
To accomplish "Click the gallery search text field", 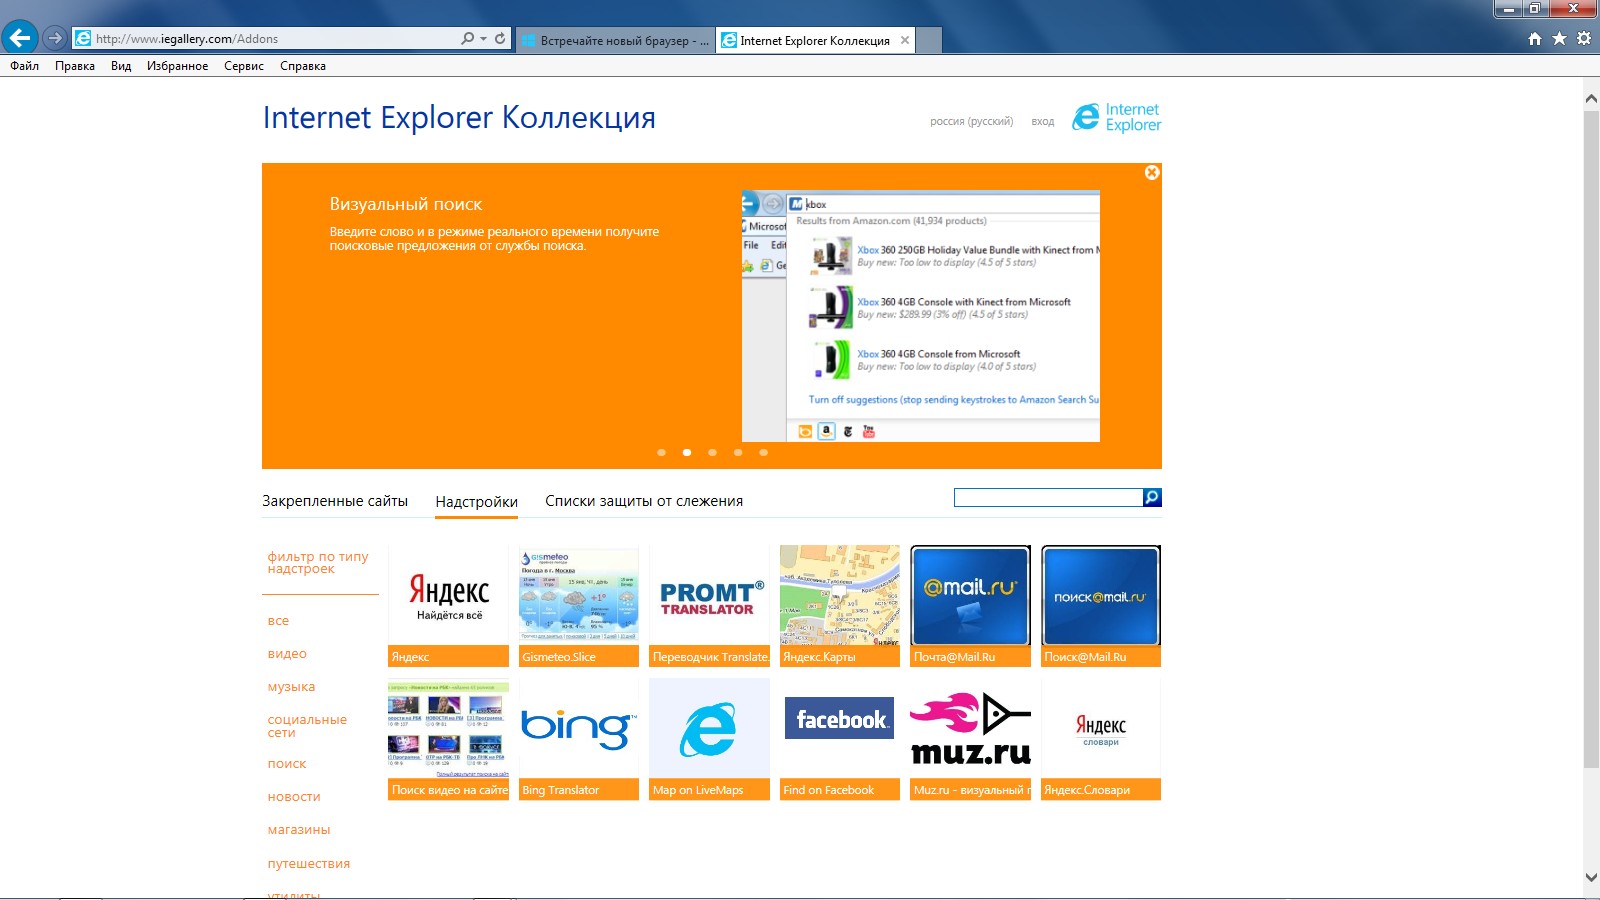I will (1048, 498).
